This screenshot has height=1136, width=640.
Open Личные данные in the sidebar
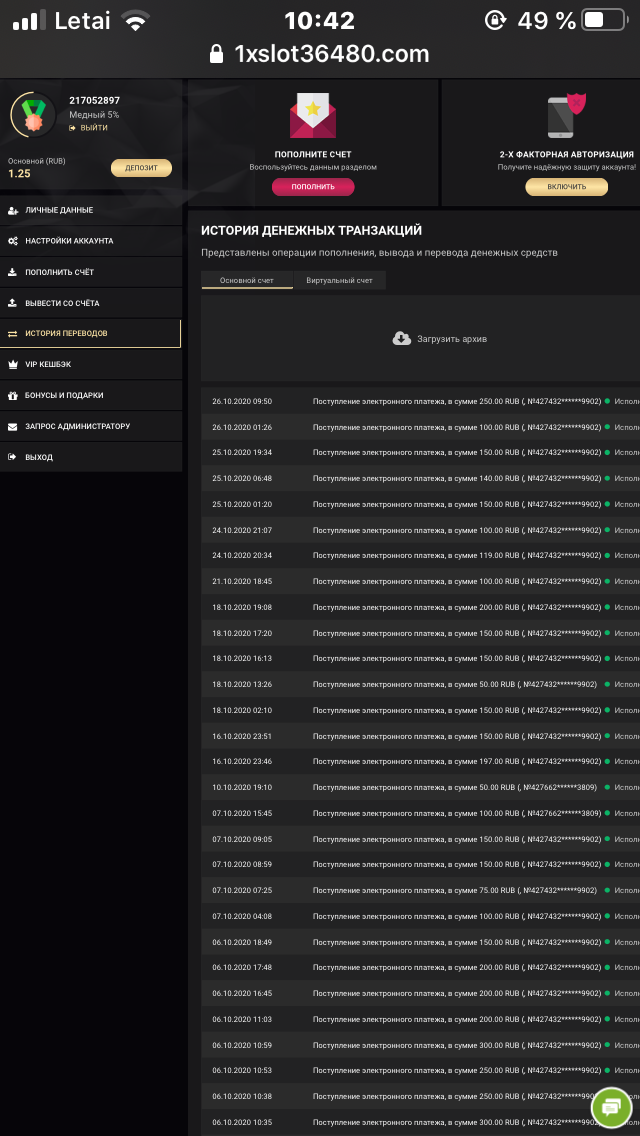59,211
